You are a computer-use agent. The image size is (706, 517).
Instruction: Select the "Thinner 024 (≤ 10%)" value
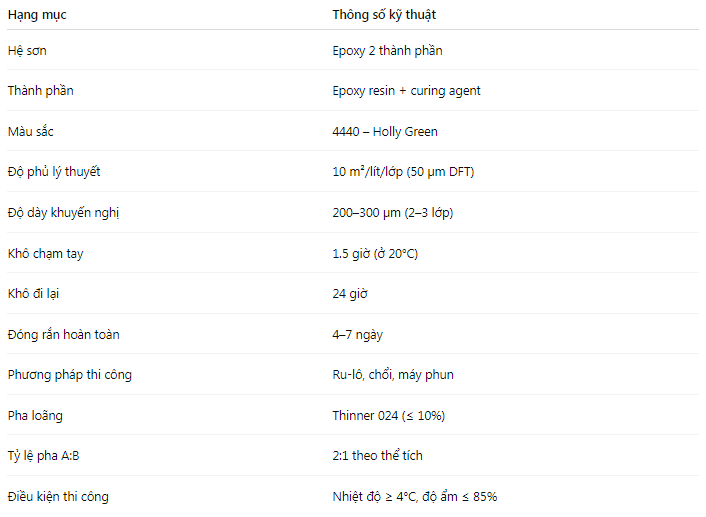389,415
